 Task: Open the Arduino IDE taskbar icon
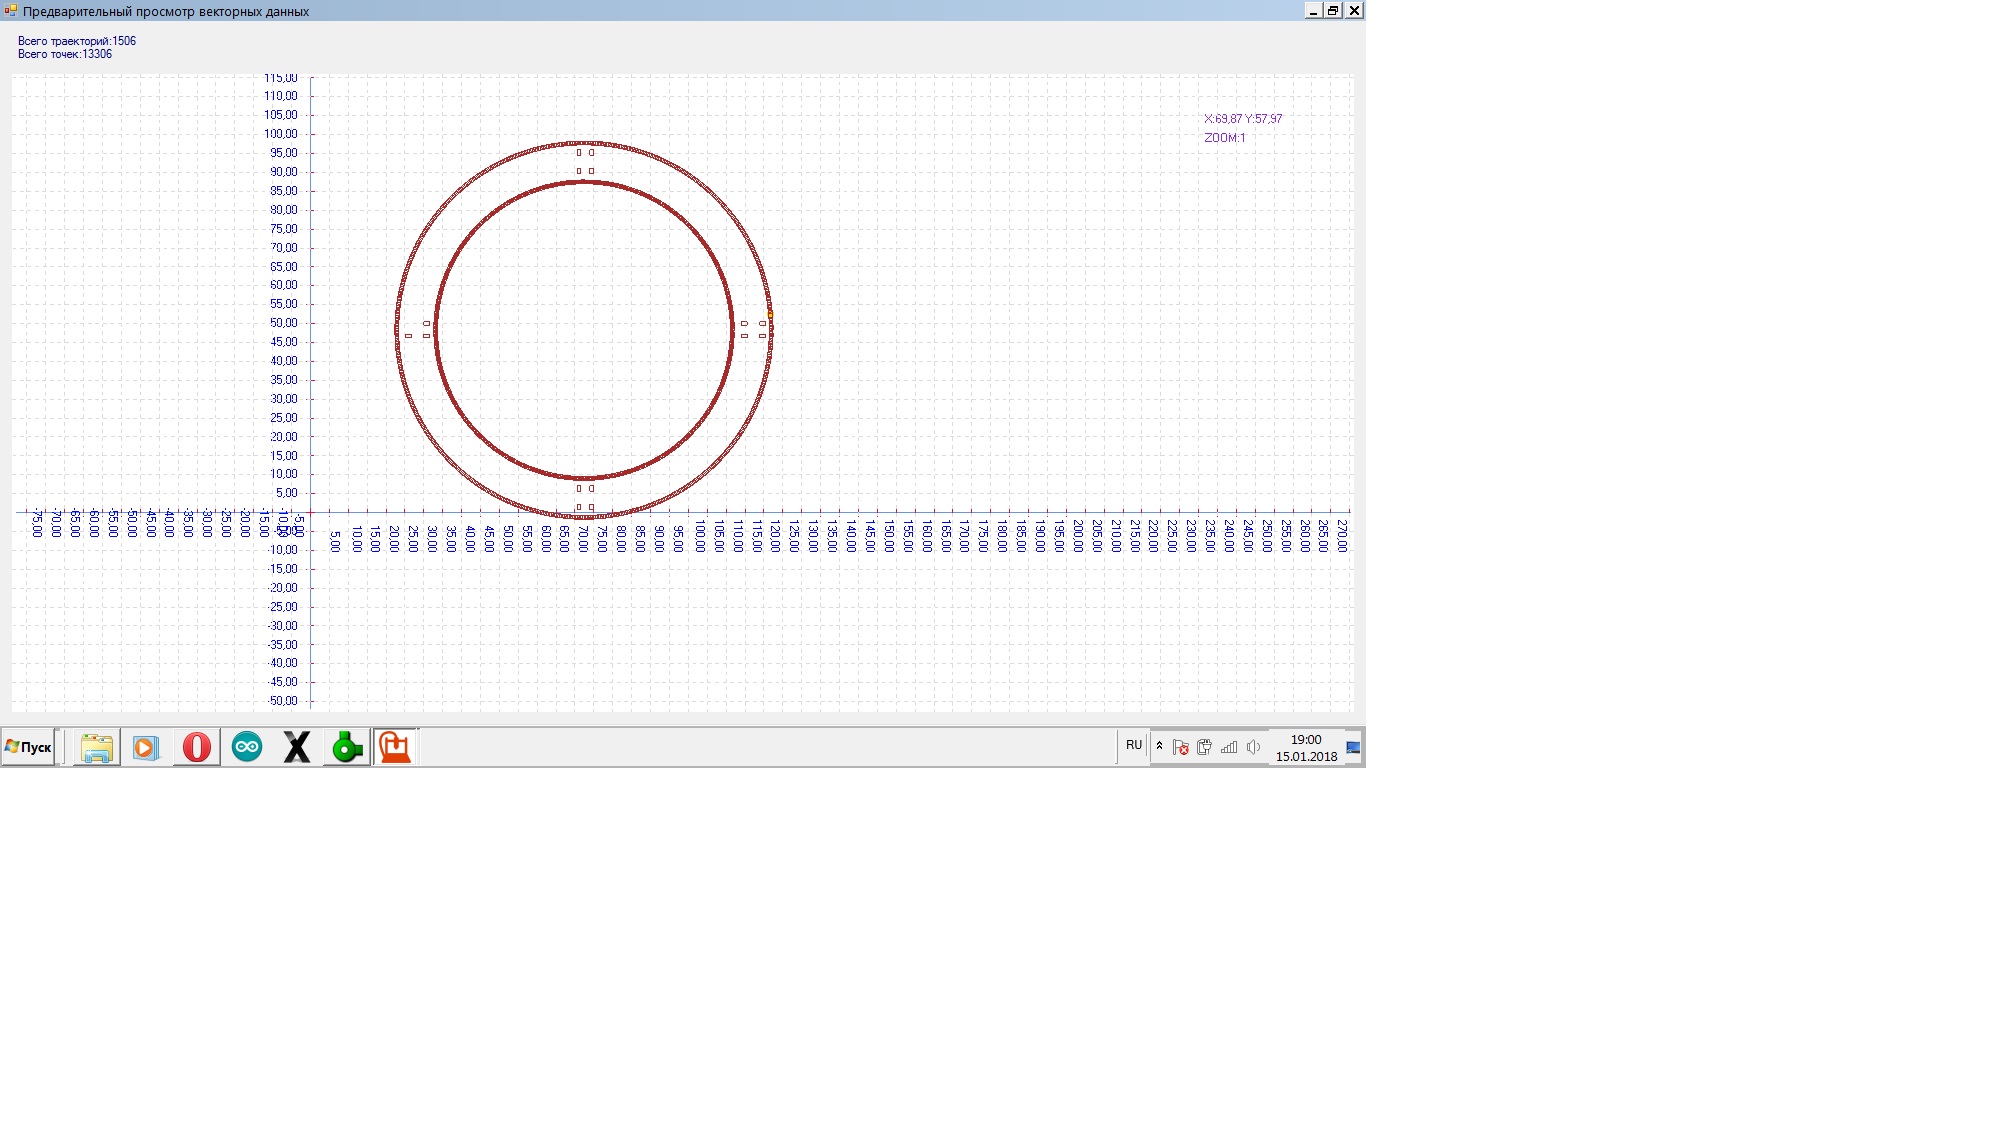[x=247, y=747]
